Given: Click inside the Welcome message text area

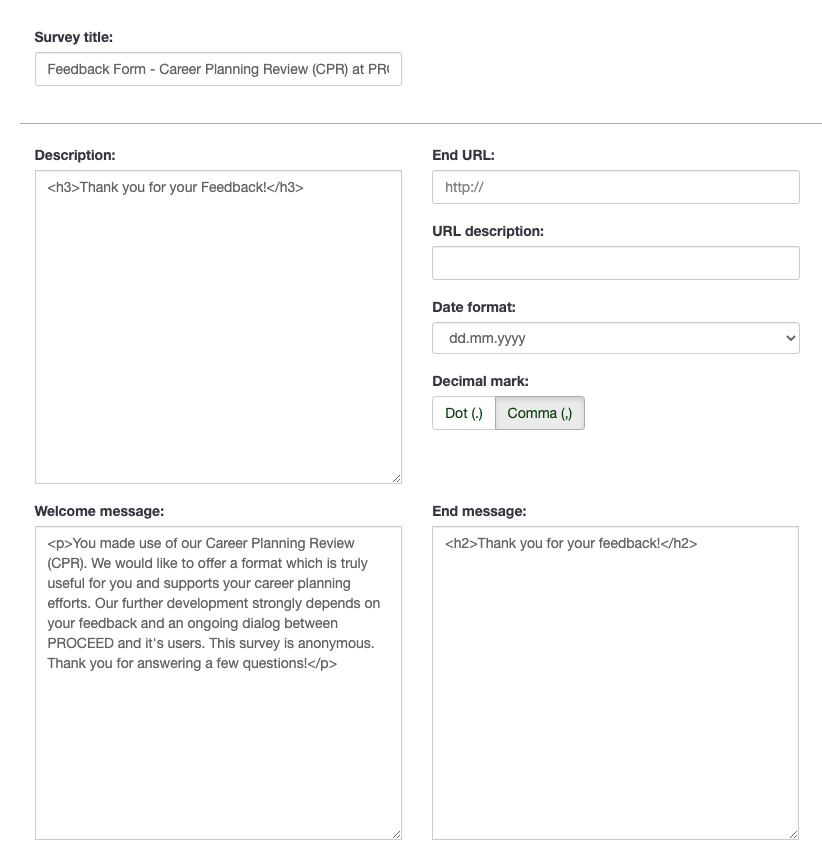Looking at the screenshot, I should coord(218,740).
